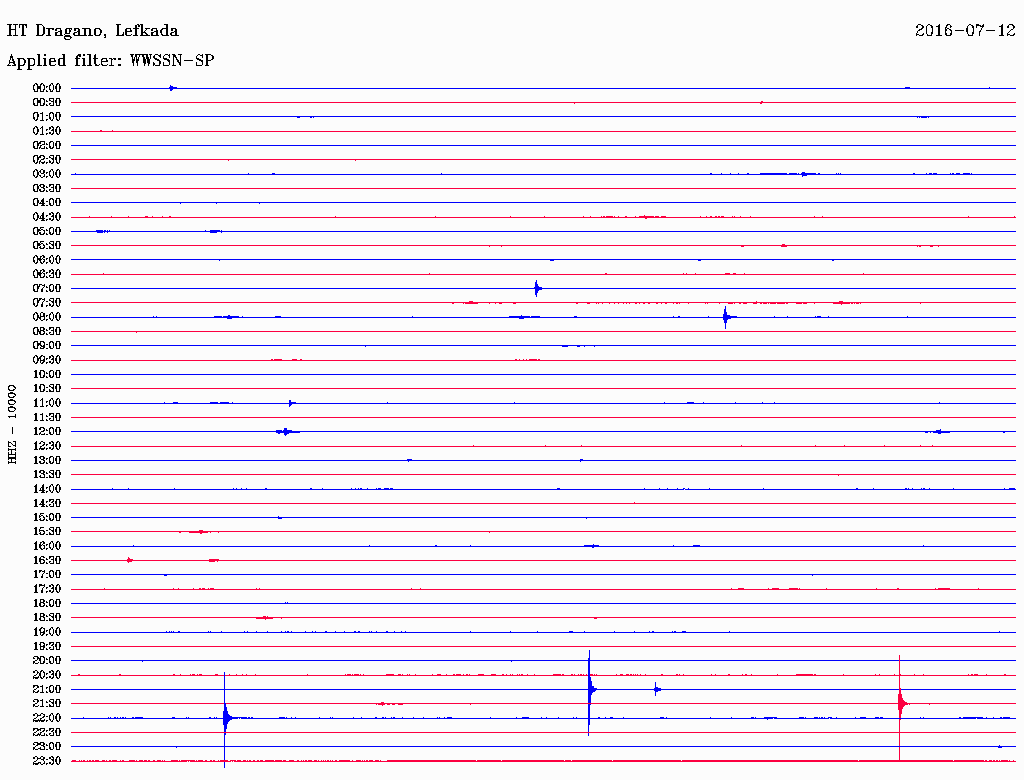Select the 01:30 time label

point(47,131)
